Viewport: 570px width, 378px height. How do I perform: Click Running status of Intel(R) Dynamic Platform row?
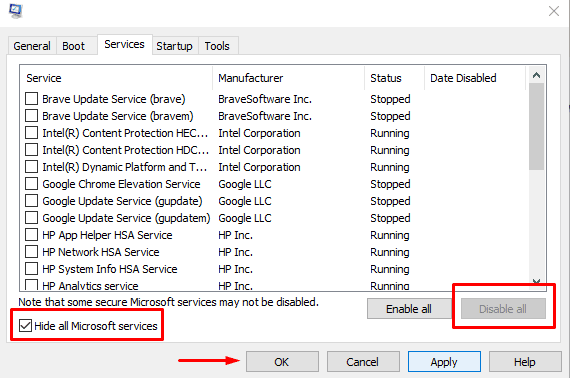(x=390, y=167)
